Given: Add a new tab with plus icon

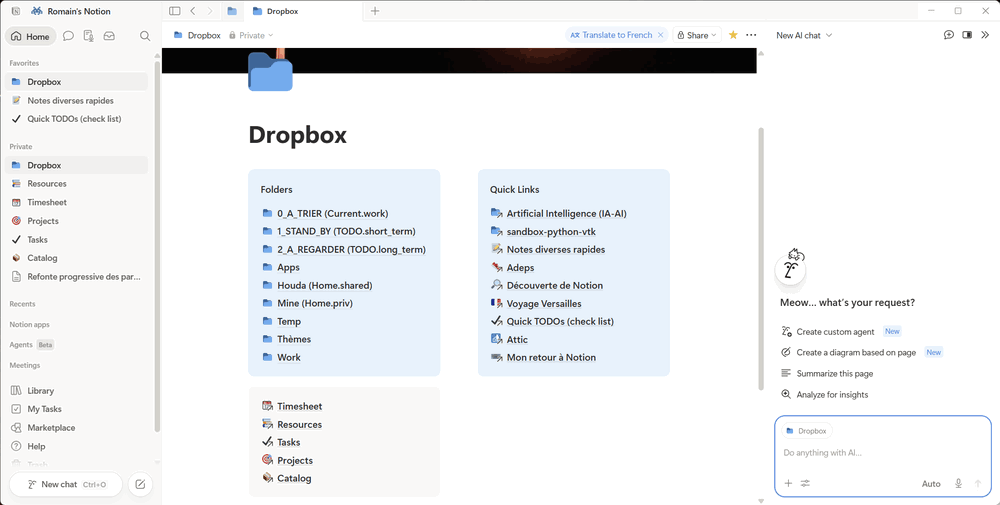Looking at the screenshot, I should [x=375, y=11].
